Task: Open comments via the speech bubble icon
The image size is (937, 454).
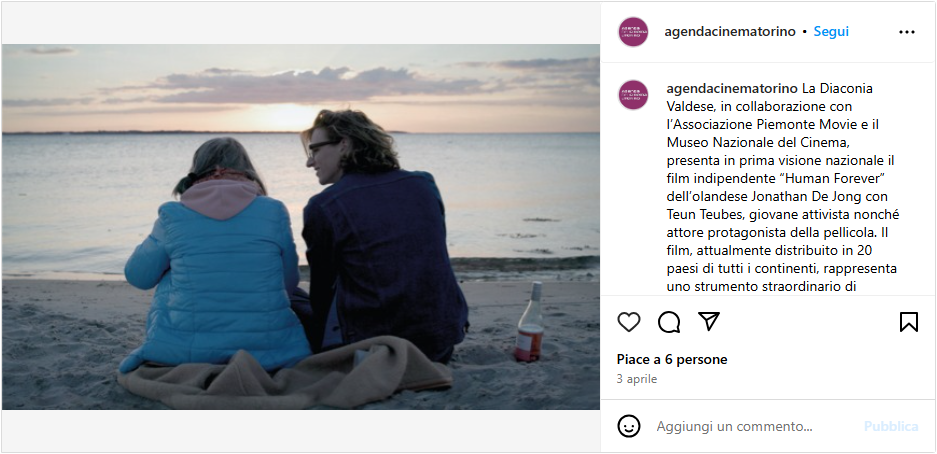Action: coord(669,322)
